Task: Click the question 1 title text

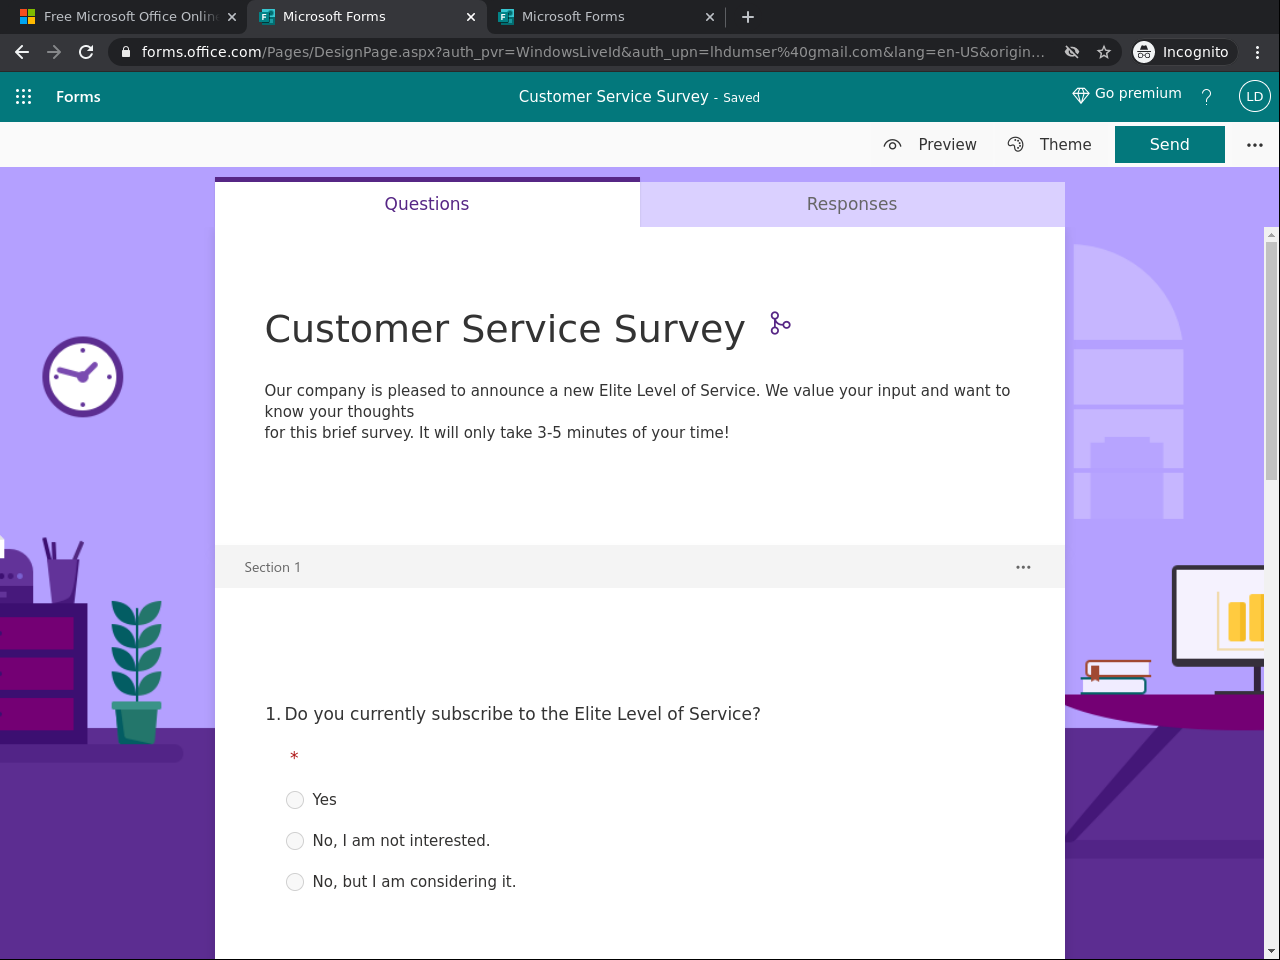Action: [x=522, y=714]
